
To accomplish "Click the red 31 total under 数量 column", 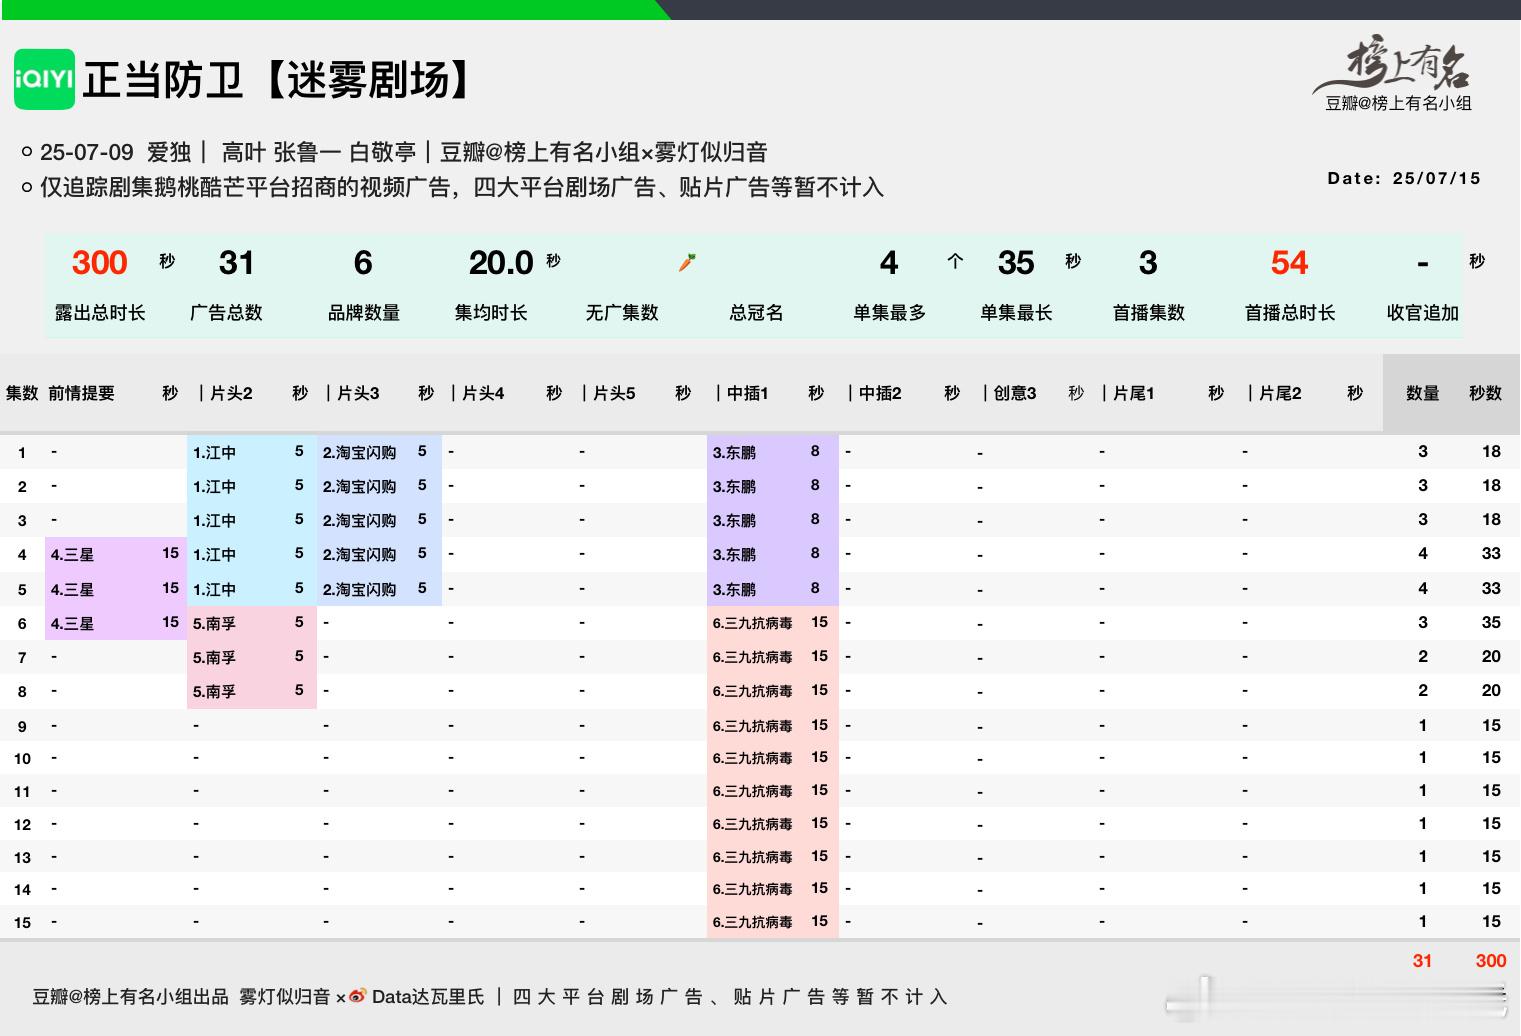I will tap(1422, 960).
